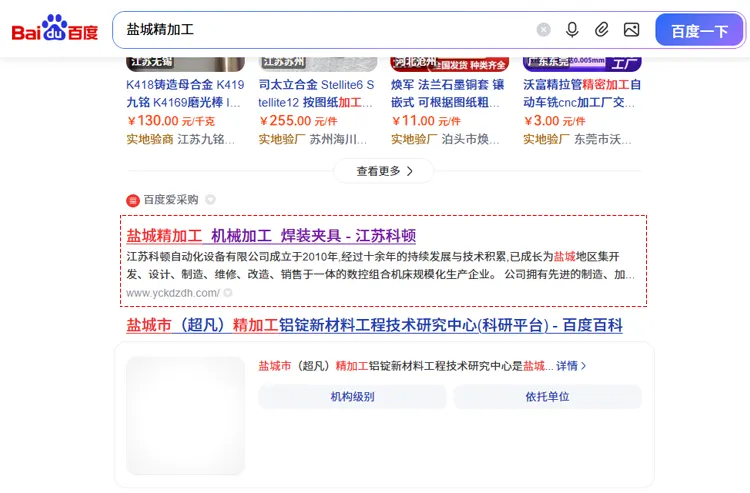Open the 盐城精加工_机械加工_焊装夹具 - 江苏科顿 result
Image resolution: width=750 pixels, height=493 pixels.
click(271, 236)
